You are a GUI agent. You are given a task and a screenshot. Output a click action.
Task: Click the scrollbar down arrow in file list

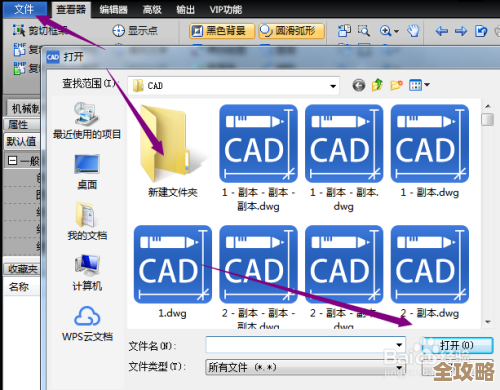pyautogui.click(x=488, y=322)
